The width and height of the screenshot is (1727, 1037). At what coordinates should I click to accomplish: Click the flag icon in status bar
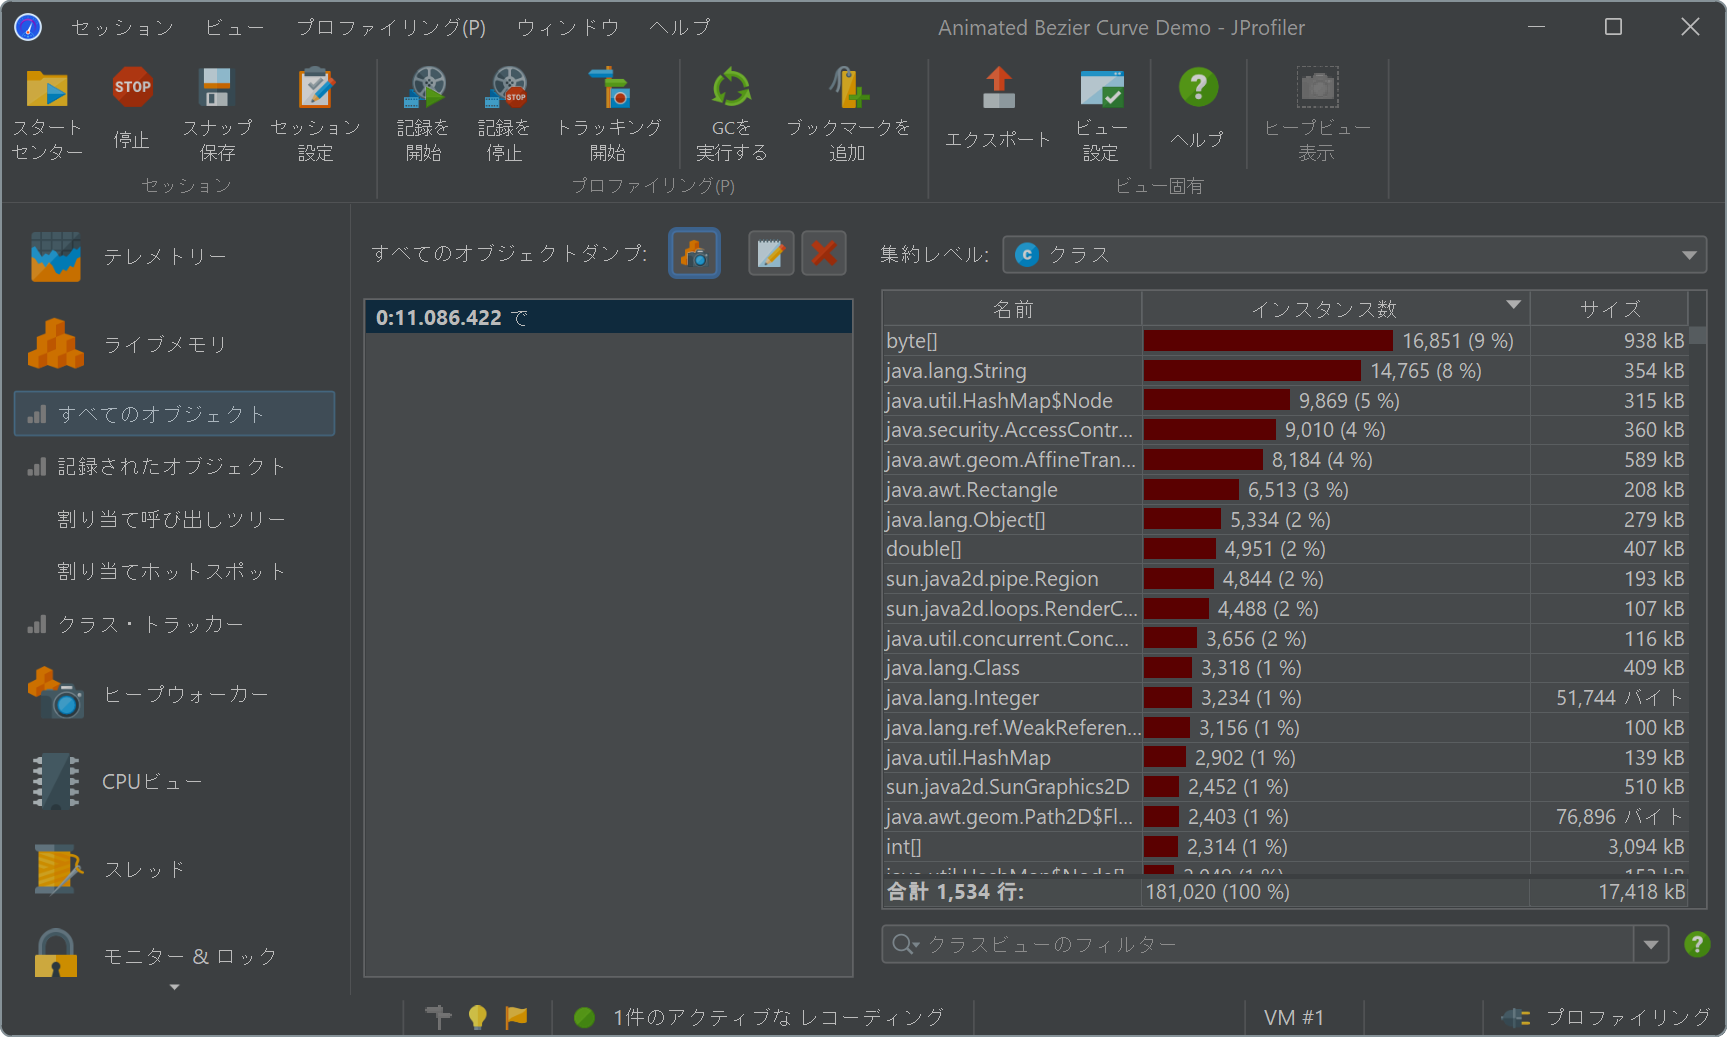point(516,1017)
